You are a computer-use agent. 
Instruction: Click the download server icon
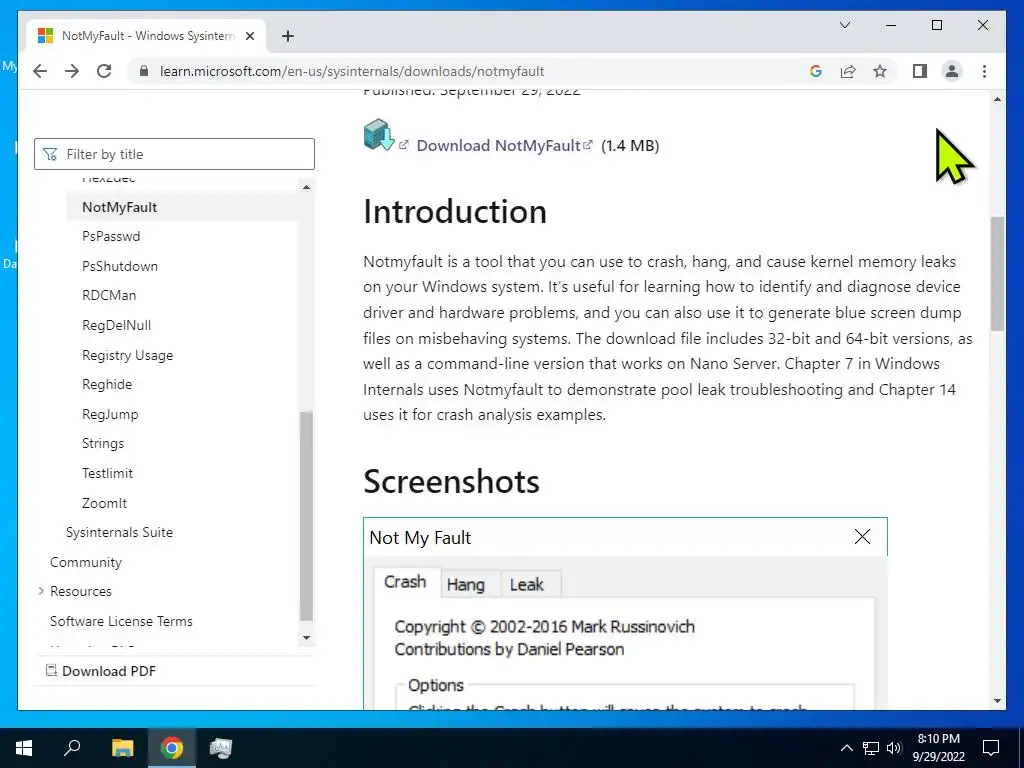tap(379, 135)
